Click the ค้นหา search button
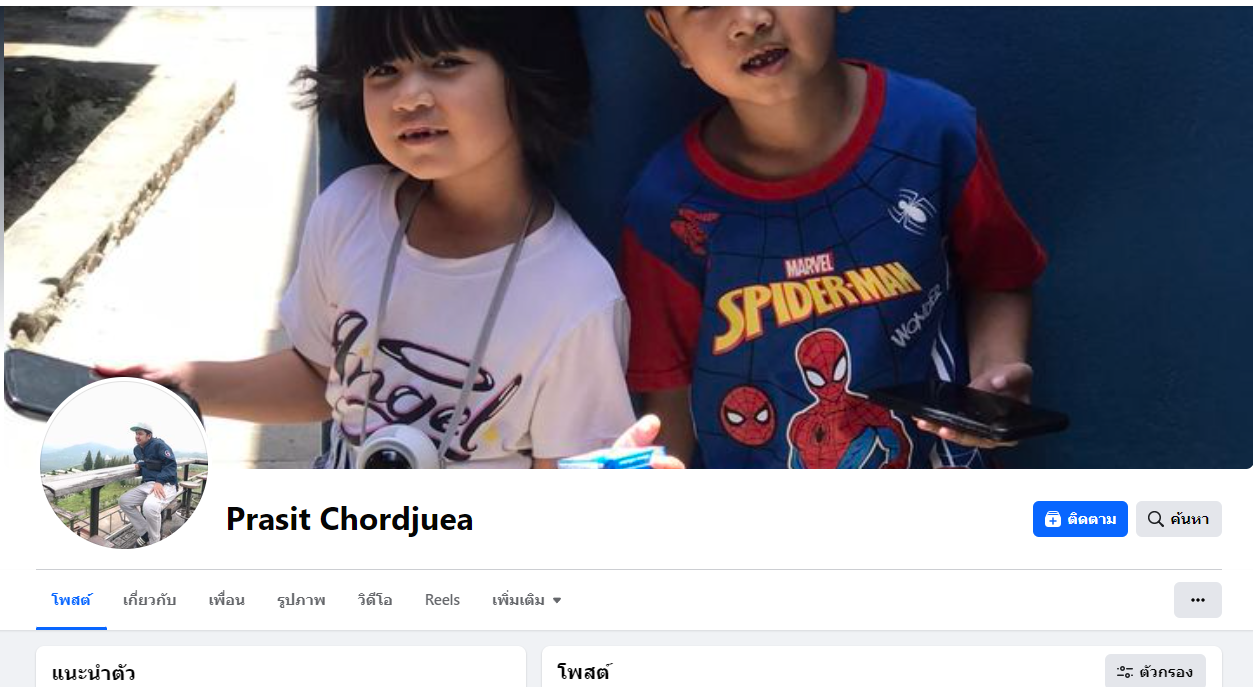 coord(1179,519)
